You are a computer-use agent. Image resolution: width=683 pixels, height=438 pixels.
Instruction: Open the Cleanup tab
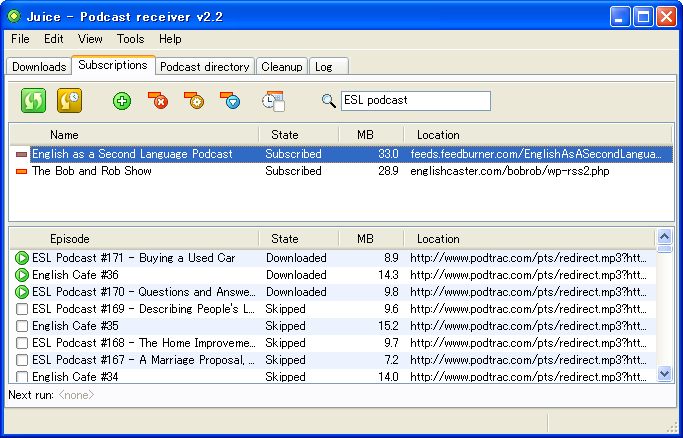[x=281, y=67]
